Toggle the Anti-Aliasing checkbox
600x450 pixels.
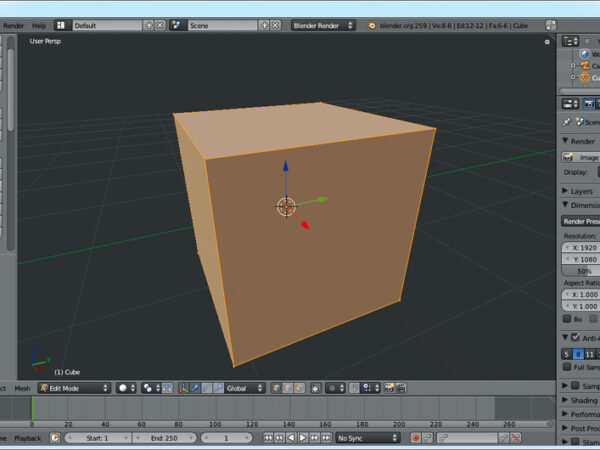(x=576, y=338)
